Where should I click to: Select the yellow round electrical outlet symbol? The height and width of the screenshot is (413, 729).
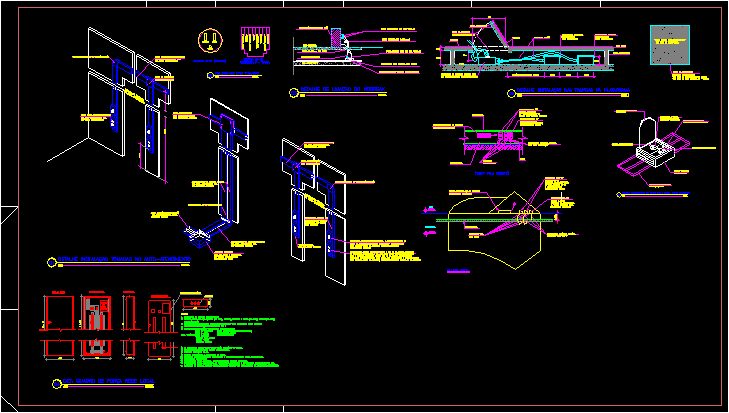tap(210, 40)
